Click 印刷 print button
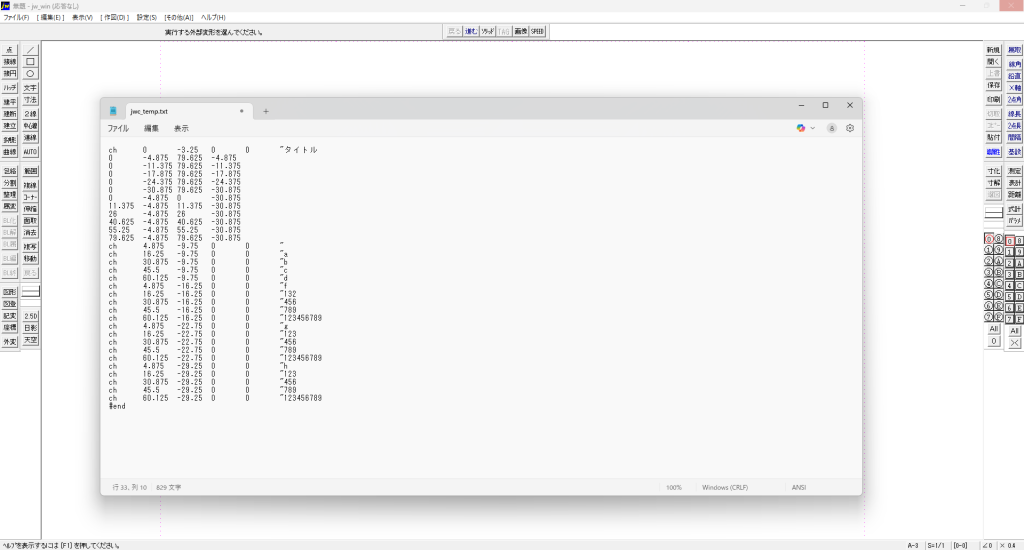The image size is (1024, 550). click(x=993, y=99)
